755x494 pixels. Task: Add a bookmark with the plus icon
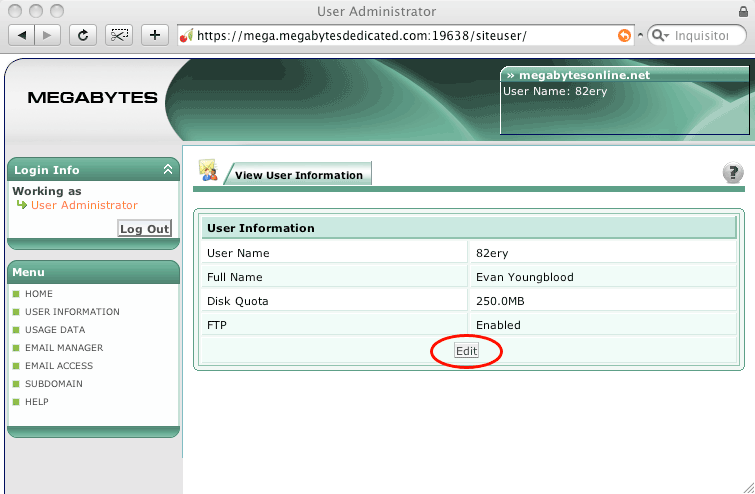click(x=155, y=35)
